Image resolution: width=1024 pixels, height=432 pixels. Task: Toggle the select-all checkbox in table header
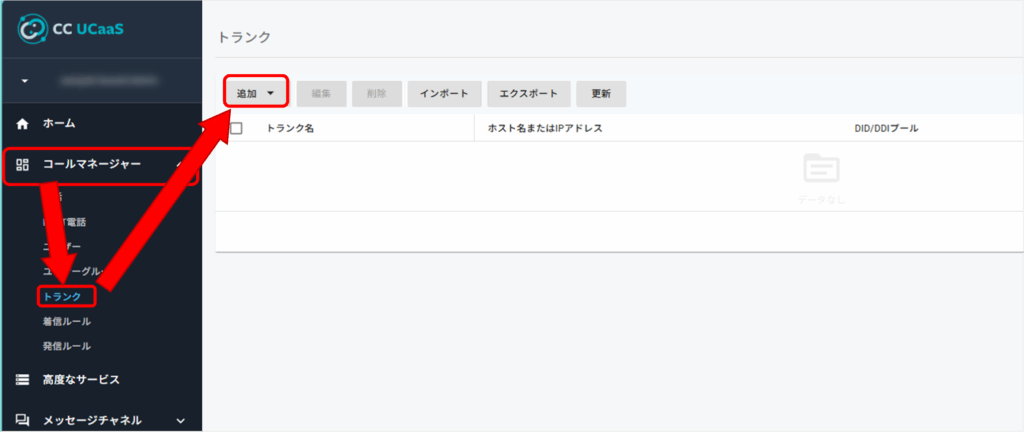[x=237, y=129]
